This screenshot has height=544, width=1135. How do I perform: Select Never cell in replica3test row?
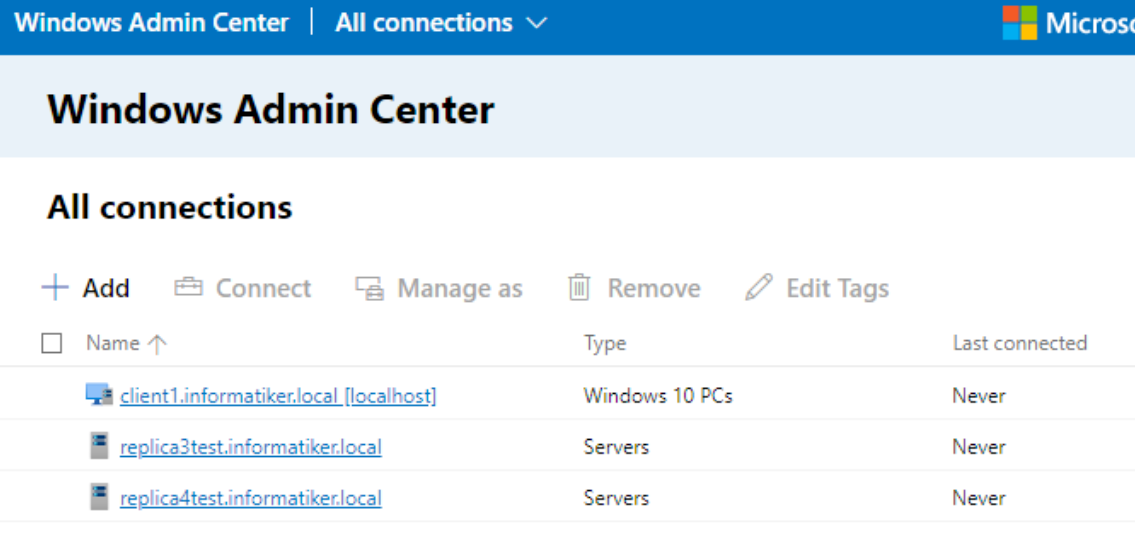pos(979,448)
